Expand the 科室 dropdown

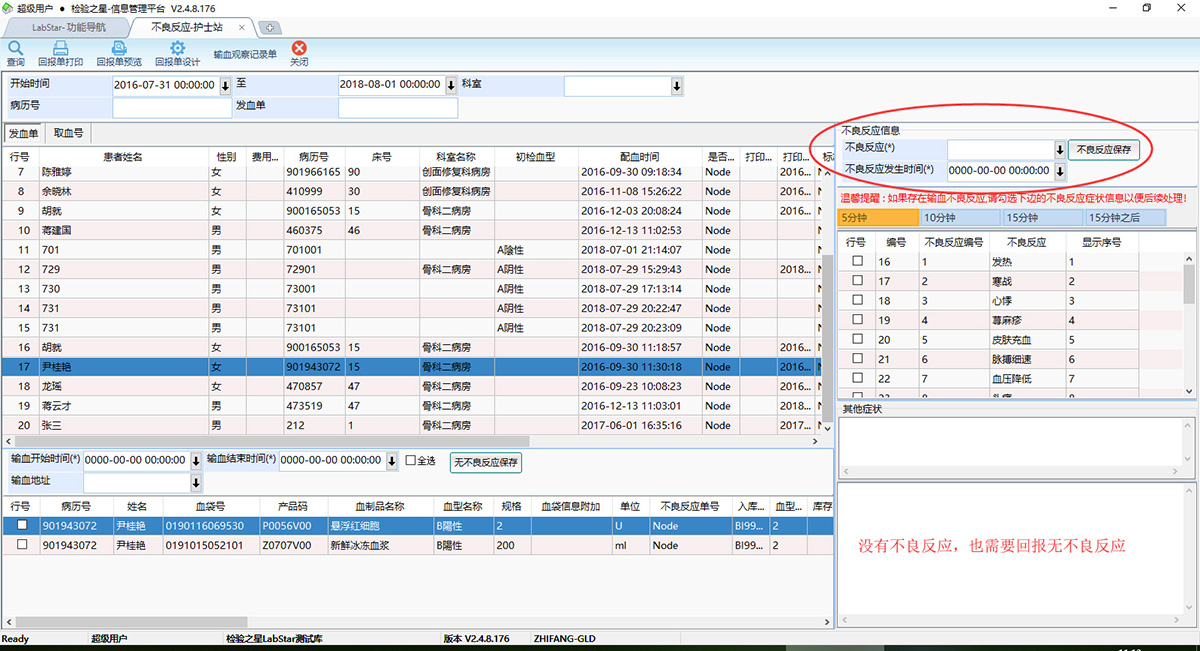coord(677,86)
